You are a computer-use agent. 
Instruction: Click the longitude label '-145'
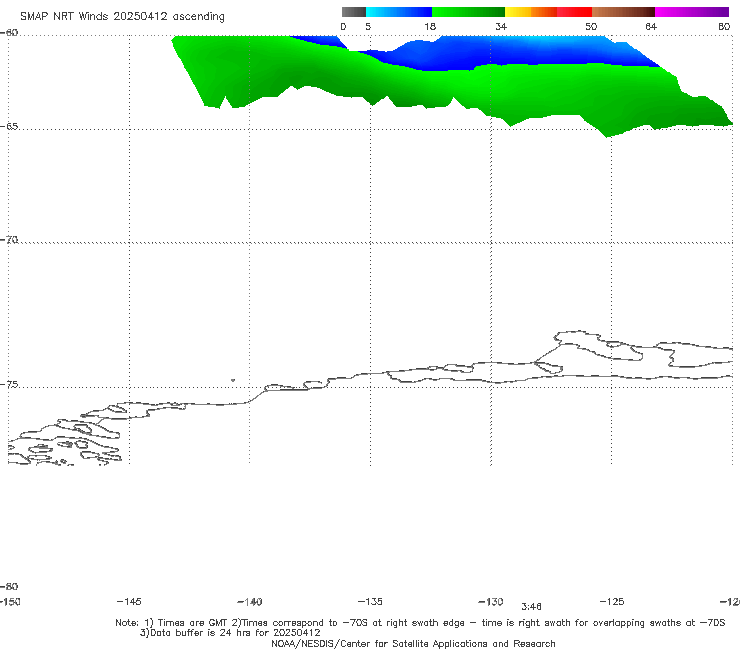129,602
